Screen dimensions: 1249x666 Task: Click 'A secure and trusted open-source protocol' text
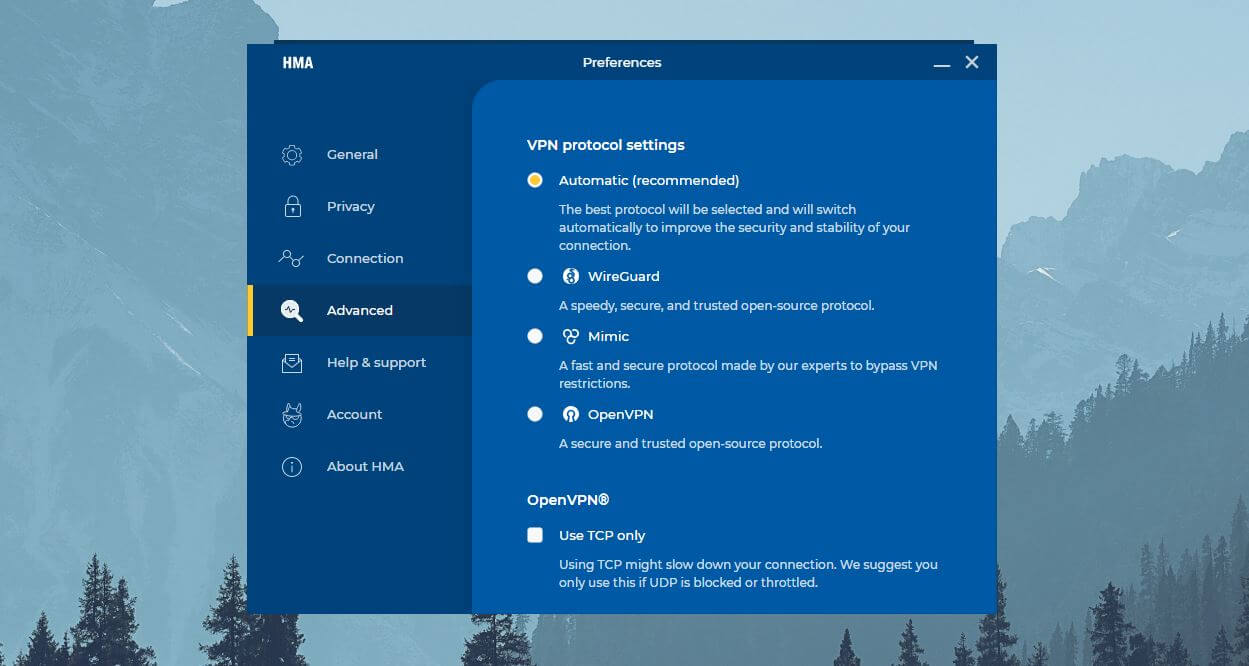click(x=691, y=444)
